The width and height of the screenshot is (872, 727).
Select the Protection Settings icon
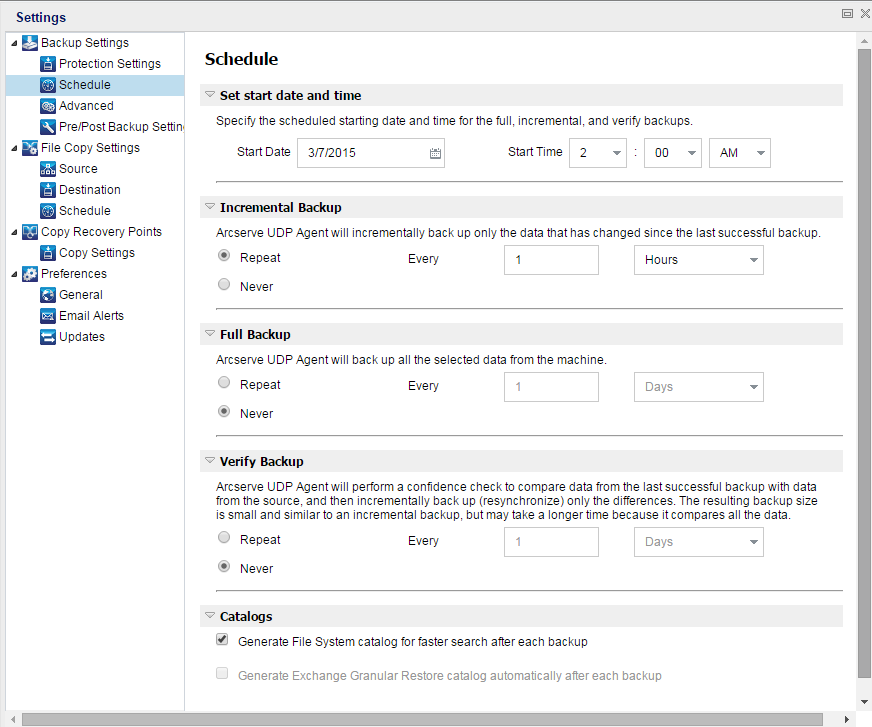tap(47, 63)
